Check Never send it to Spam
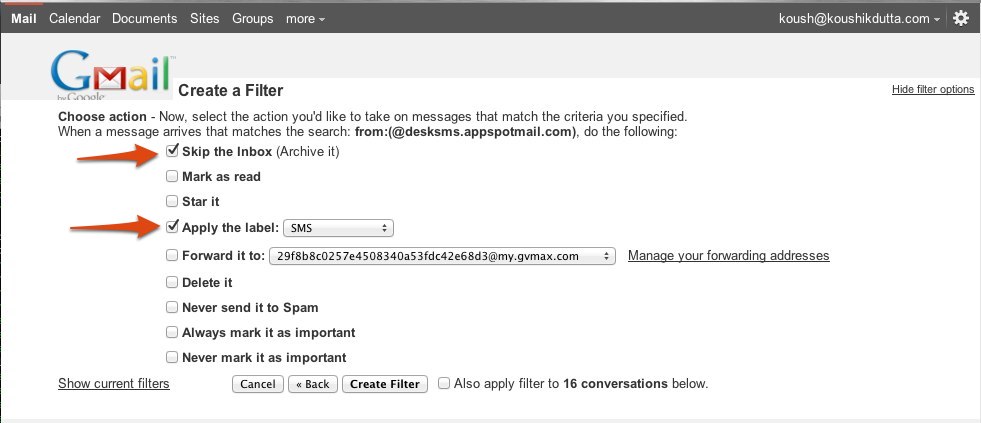 [173, 308]
